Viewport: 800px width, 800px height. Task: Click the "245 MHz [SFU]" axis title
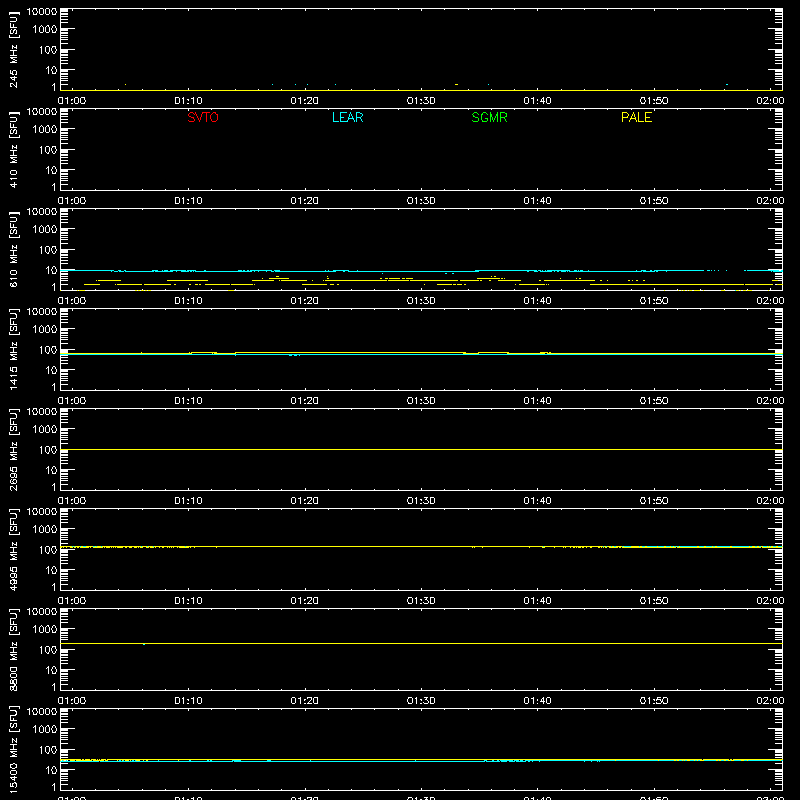click(x=13, y=49)
